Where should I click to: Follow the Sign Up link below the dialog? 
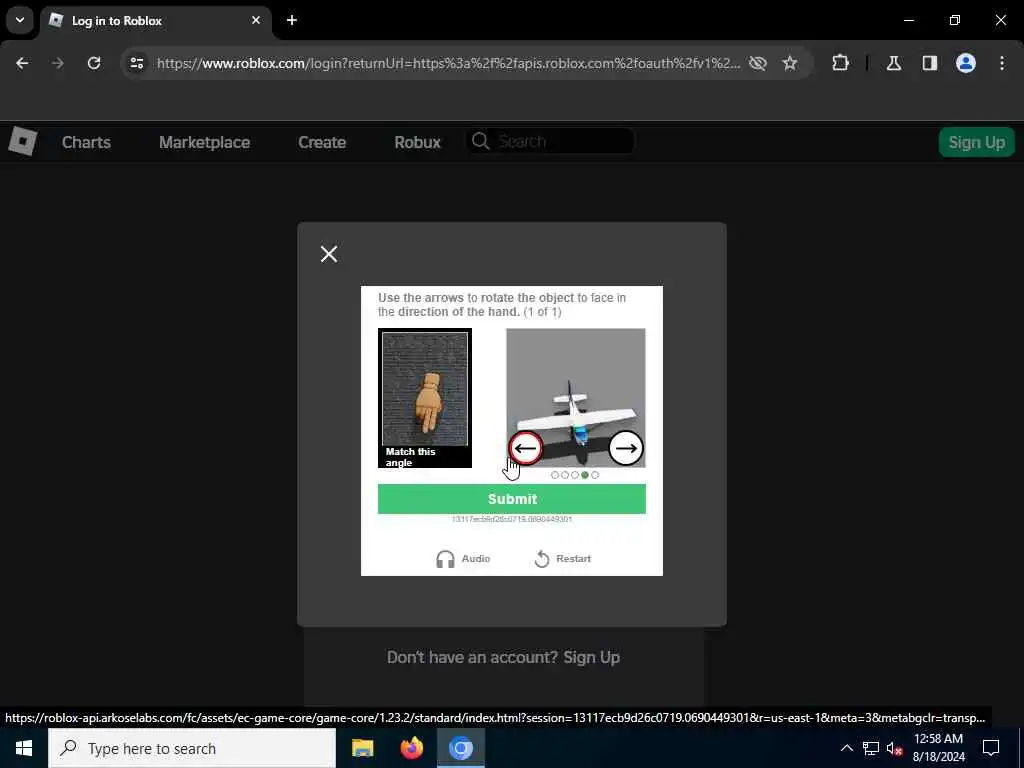[591, 657]
